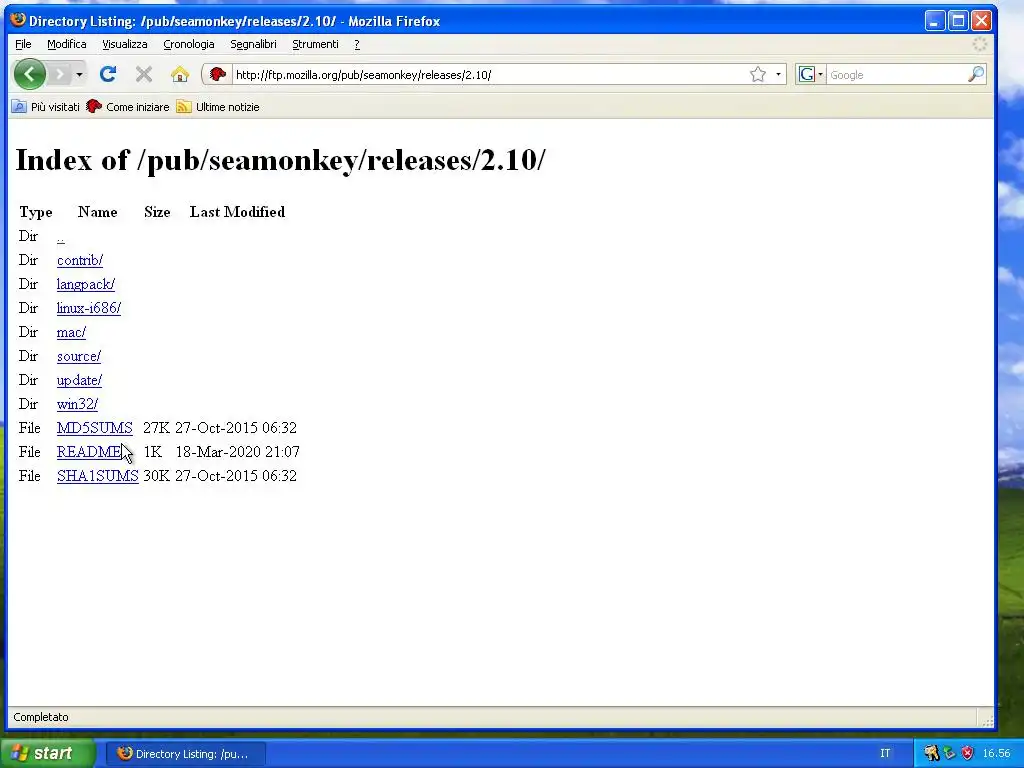The height and width of the screenshot is (768, 1024).
Task: Click the first system tray icon
Action: pyautogui.click(x=931, y=753)
